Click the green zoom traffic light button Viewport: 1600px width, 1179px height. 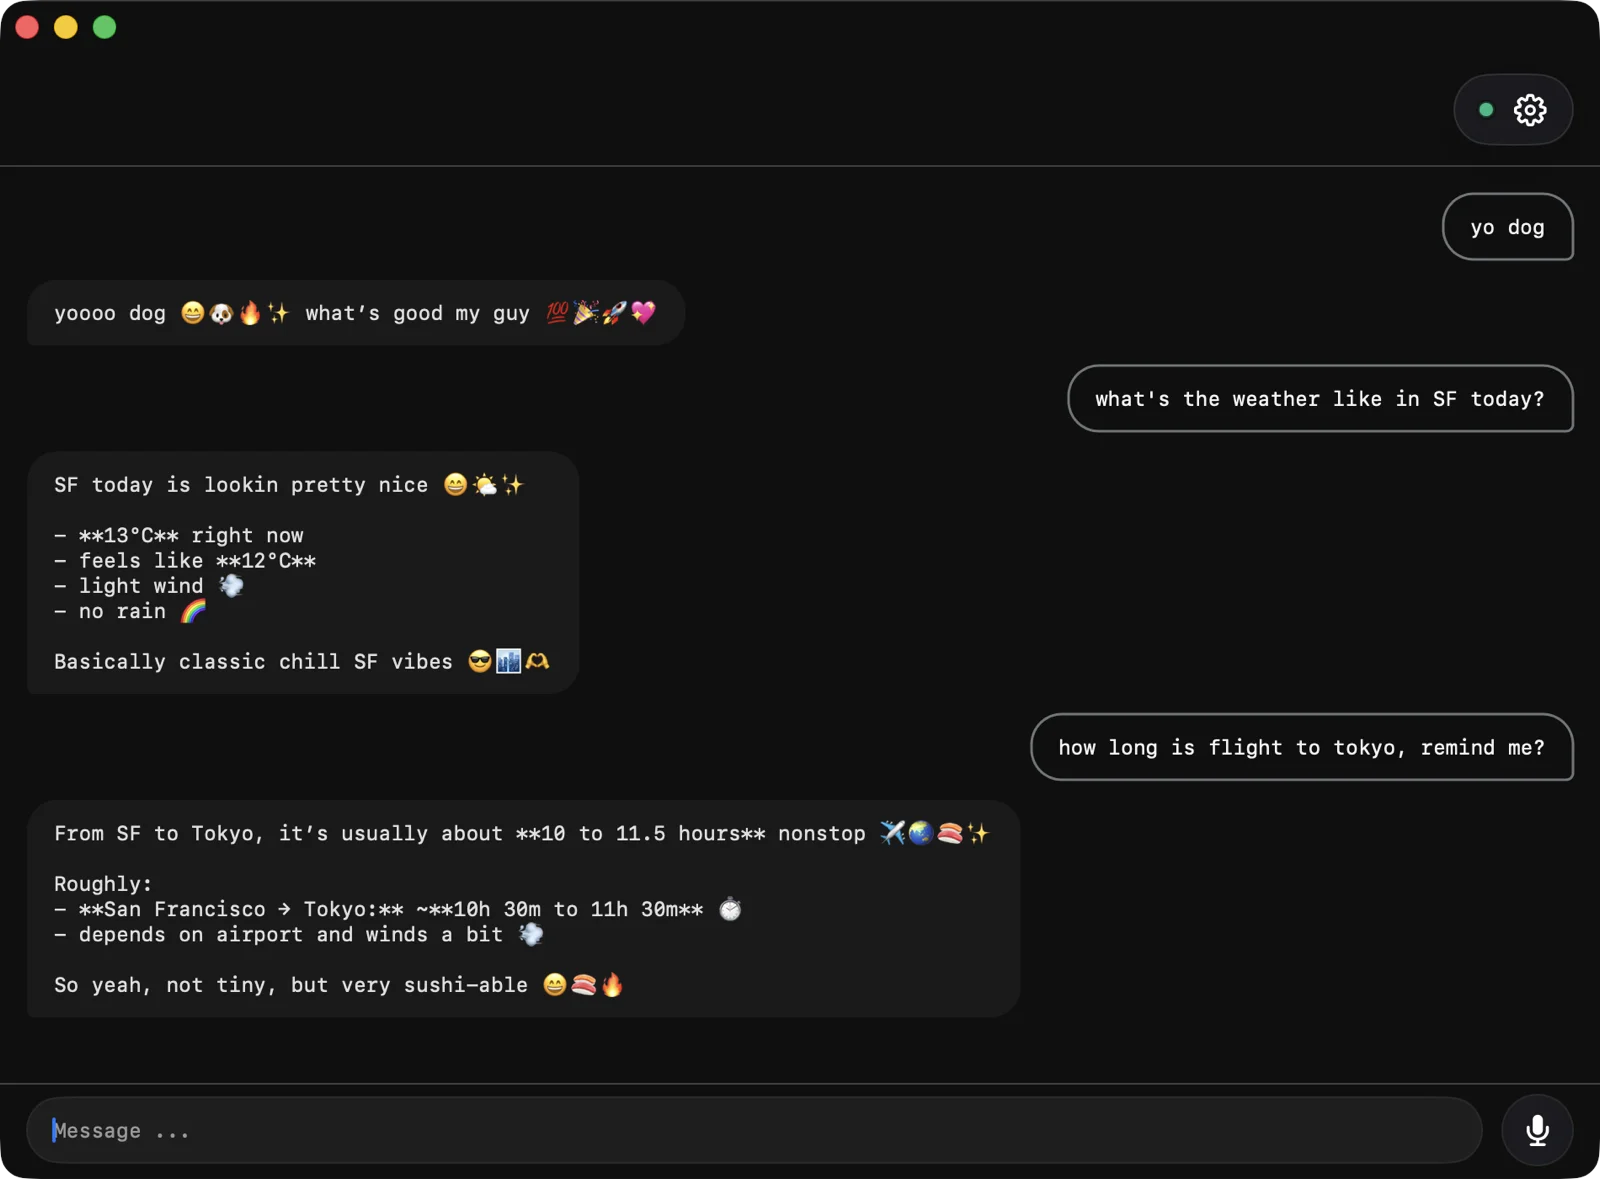[x=104, y=27]
